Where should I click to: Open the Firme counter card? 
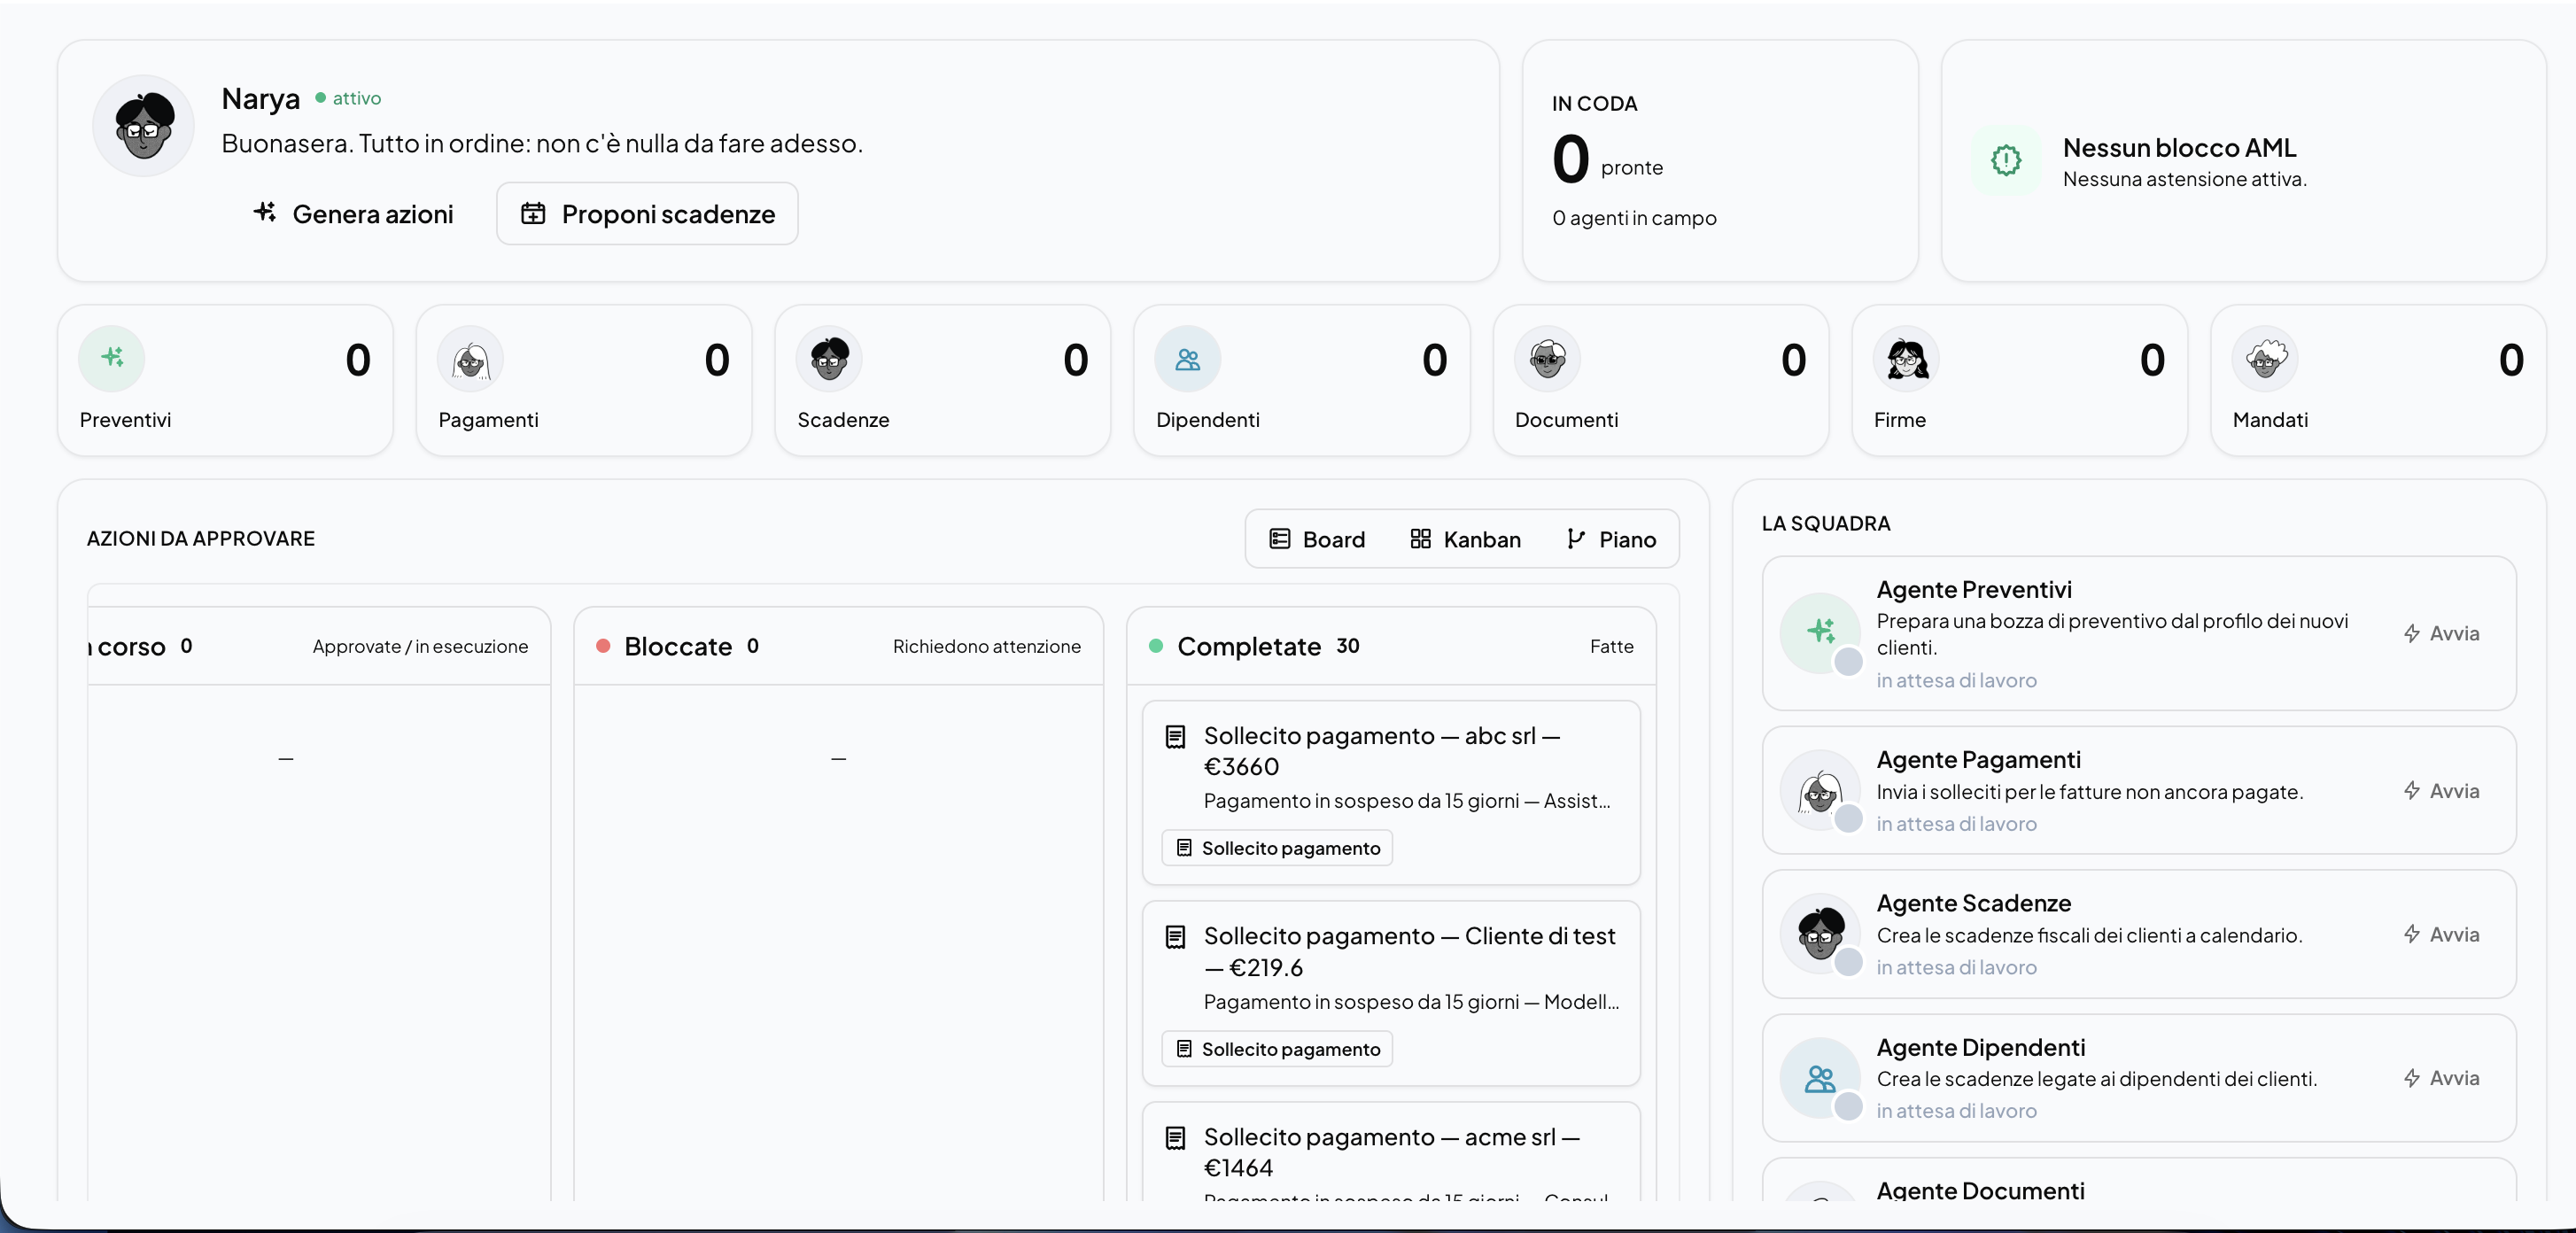(2020, 380)
